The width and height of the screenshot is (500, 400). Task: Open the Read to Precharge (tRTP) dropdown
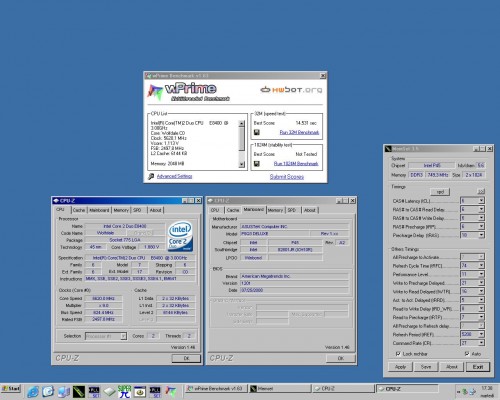(x=481, y=317)
